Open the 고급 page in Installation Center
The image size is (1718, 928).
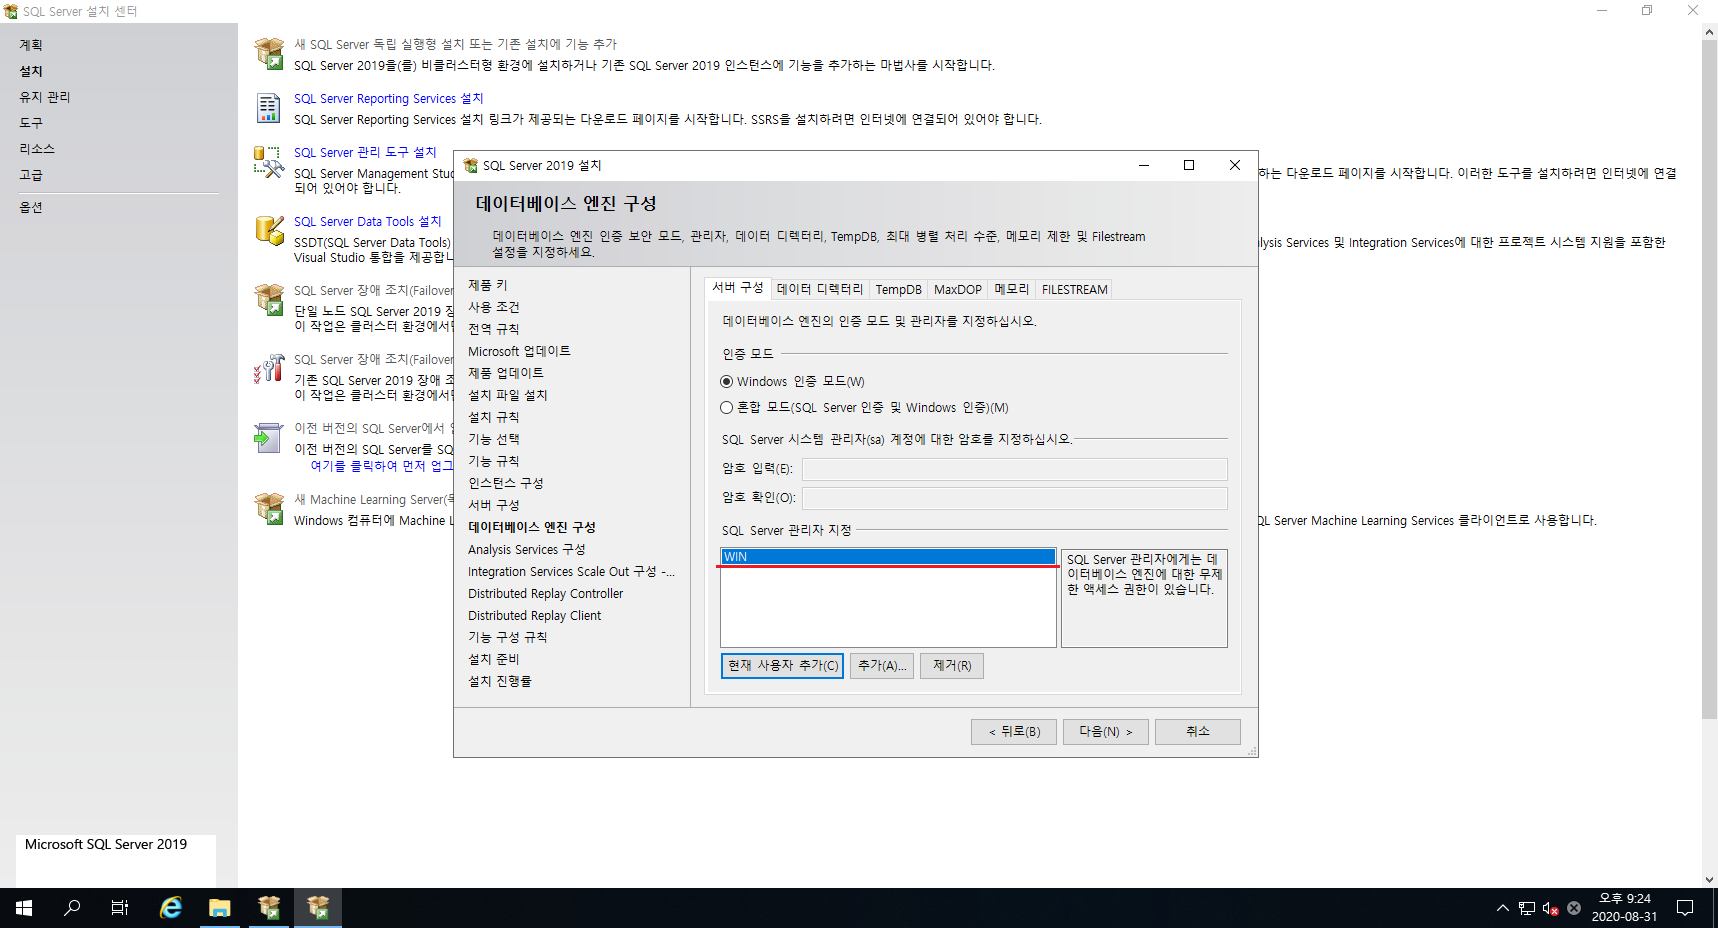31,175
